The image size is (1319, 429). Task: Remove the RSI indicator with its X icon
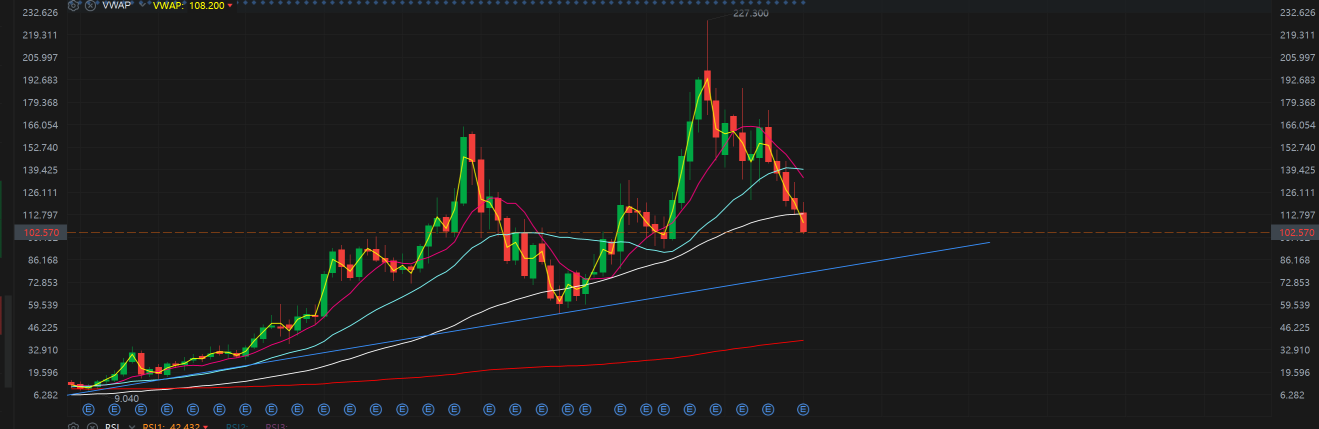pyautogui.click(x=90, y=426)
